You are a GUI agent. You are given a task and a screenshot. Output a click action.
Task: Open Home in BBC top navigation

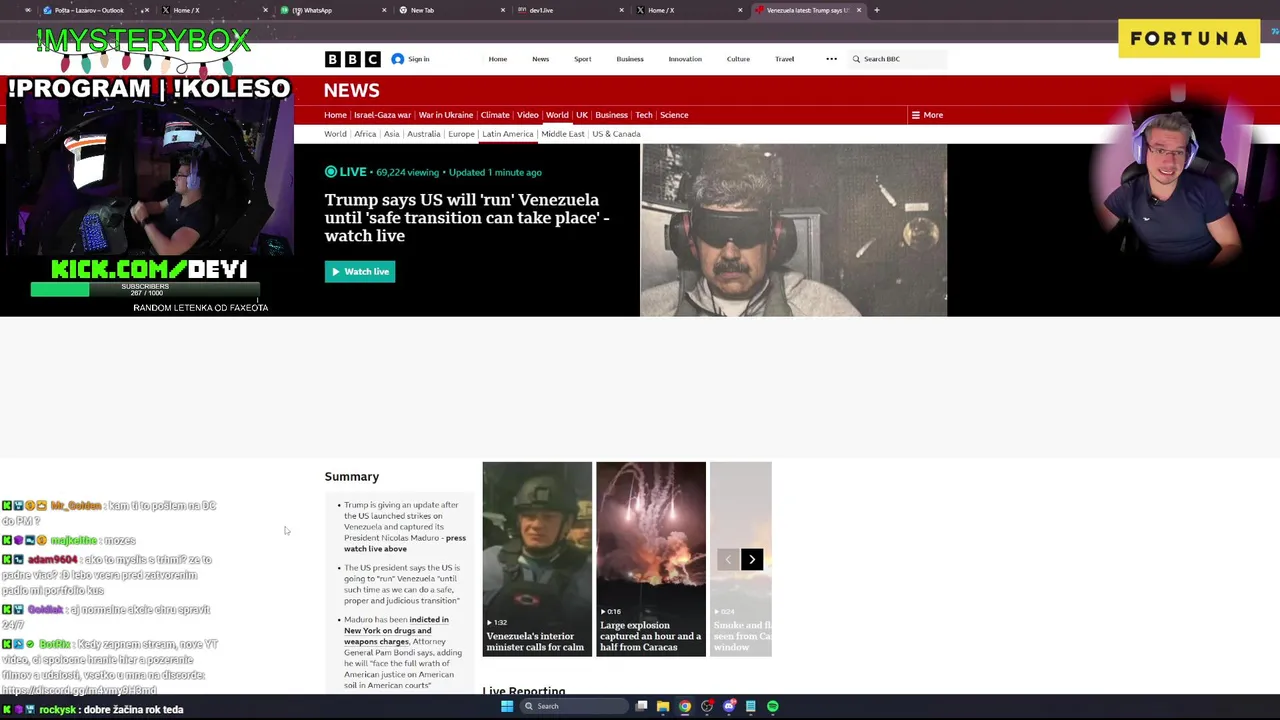(x=498, y=59)
